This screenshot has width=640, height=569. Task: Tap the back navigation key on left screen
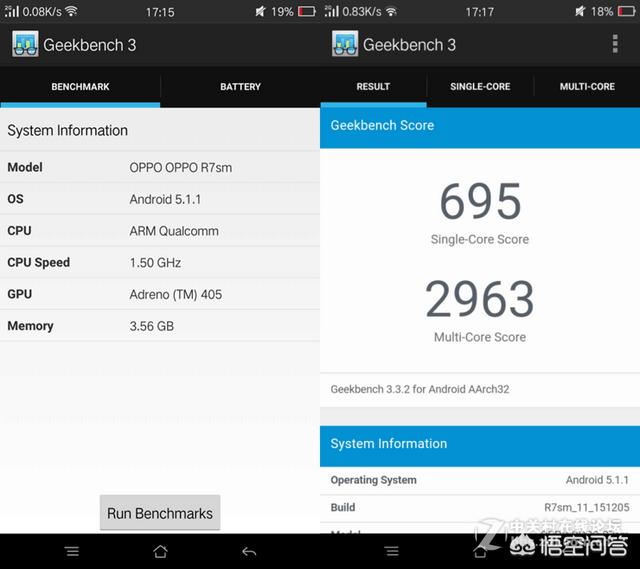point(249,552)
